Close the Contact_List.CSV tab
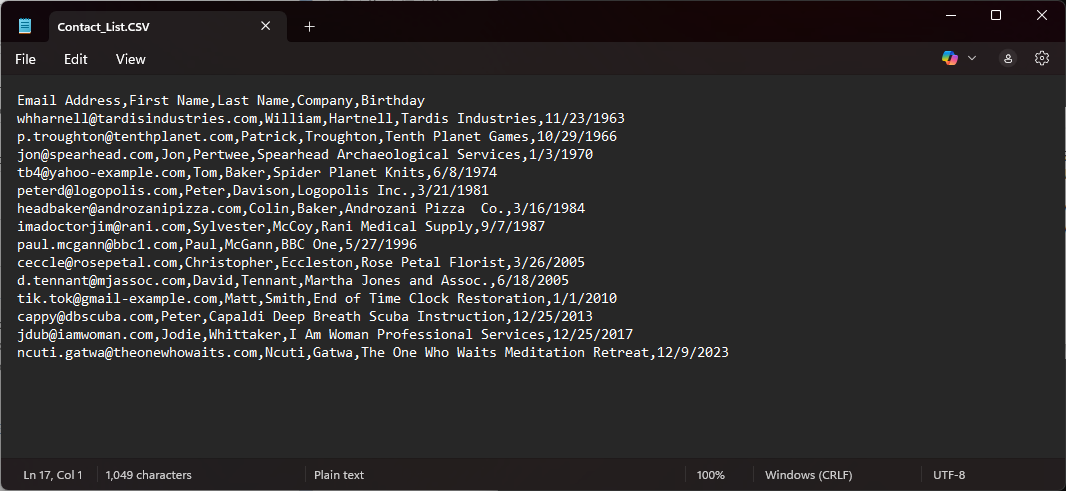Image resolution: width=1066 pixels, height=491 pixels. click(267, 27)
